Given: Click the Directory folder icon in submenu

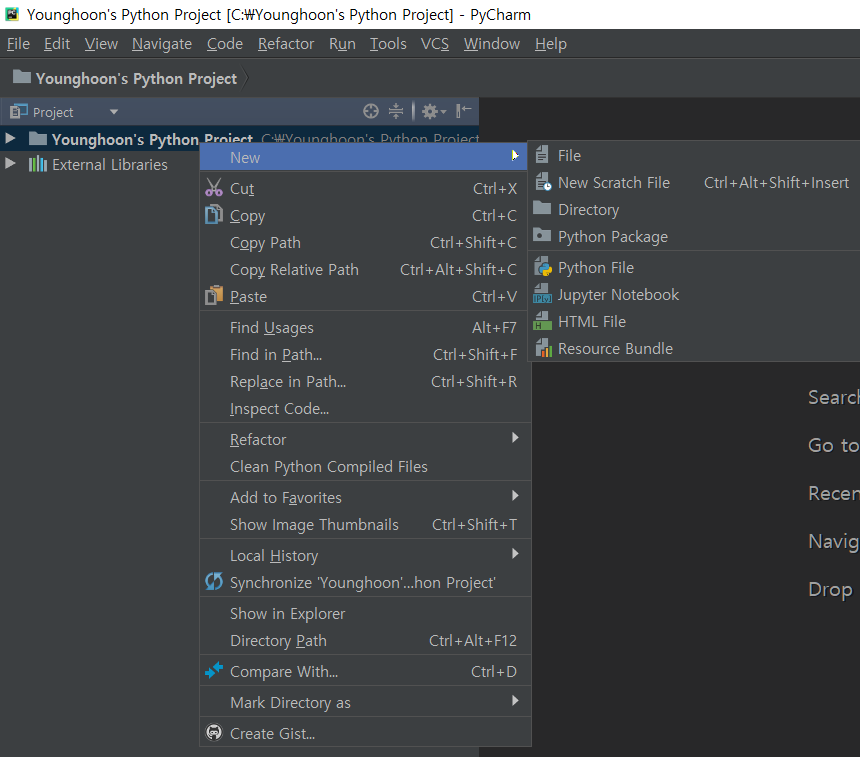Looking at the screenshot, I should (x=542, y=208).
